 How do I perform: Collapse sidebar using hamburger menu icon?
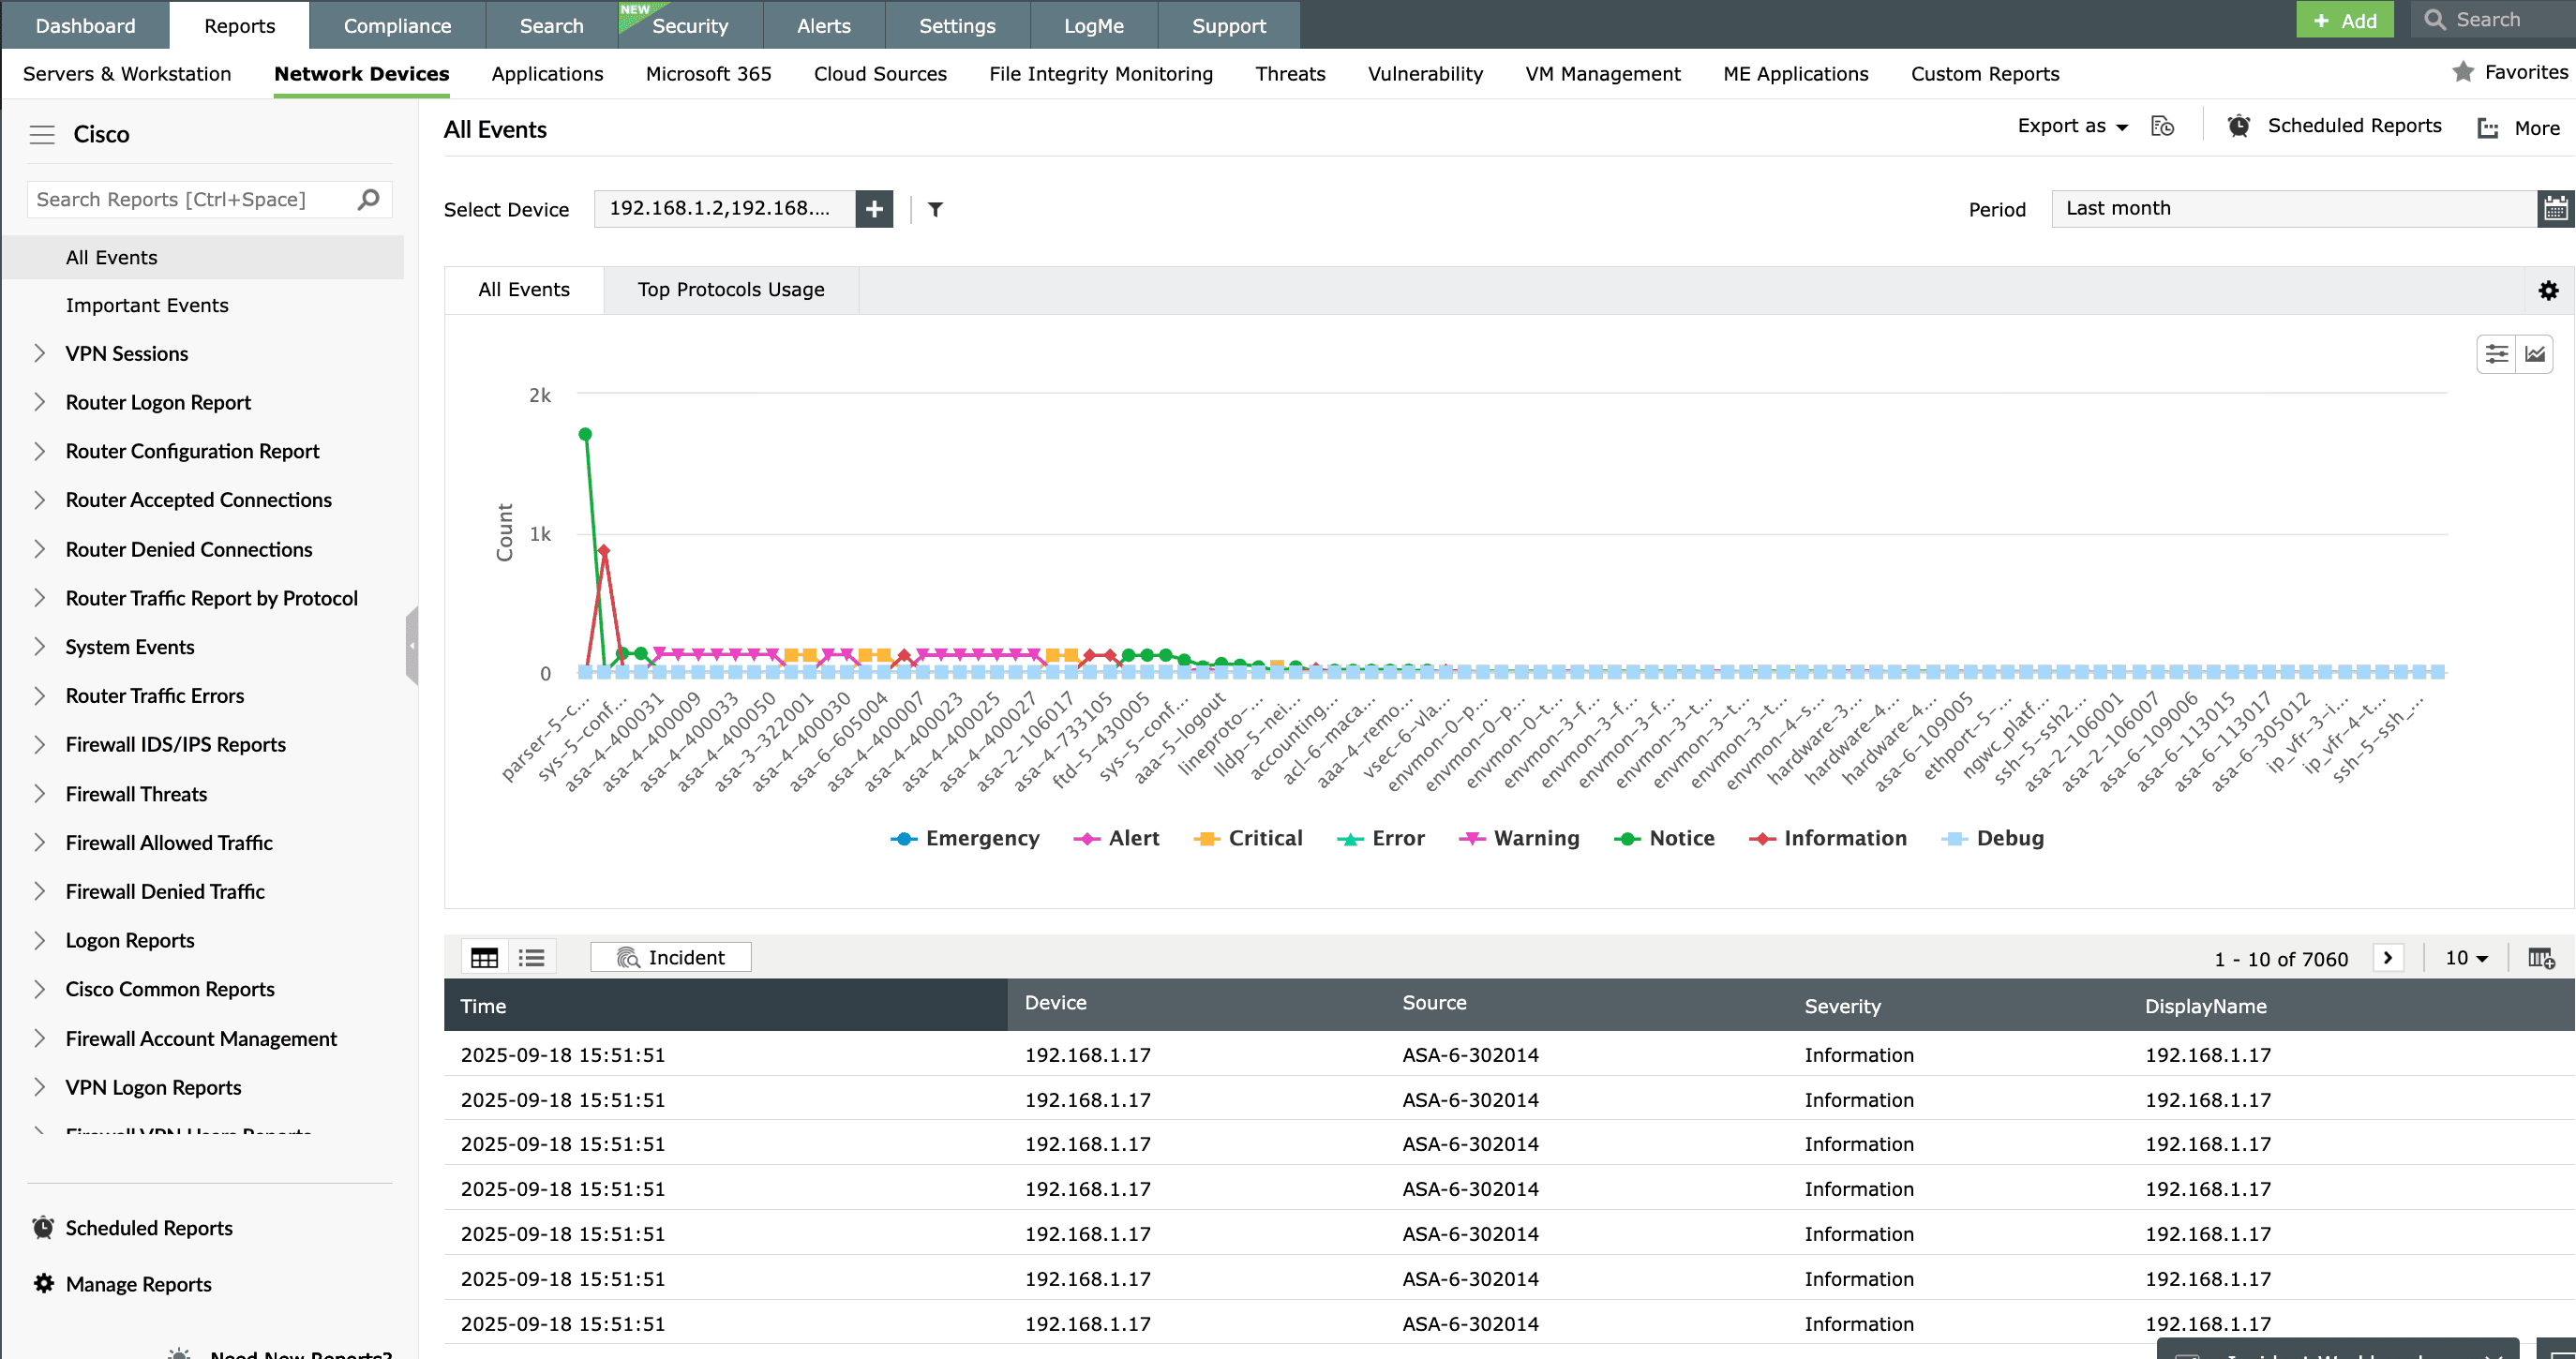click(42, 134)
